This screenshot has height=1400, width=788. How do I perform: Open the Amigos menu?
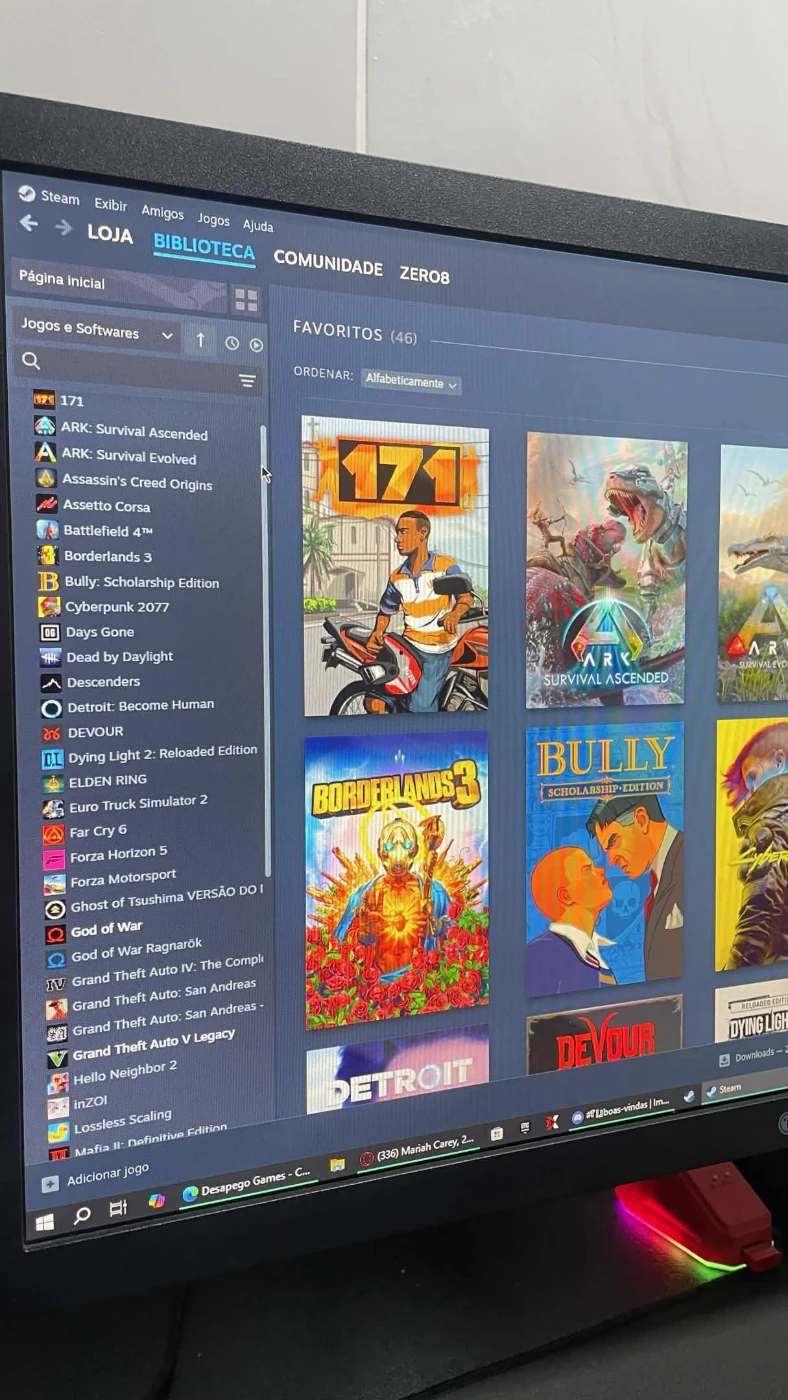[x=162, y=212]
